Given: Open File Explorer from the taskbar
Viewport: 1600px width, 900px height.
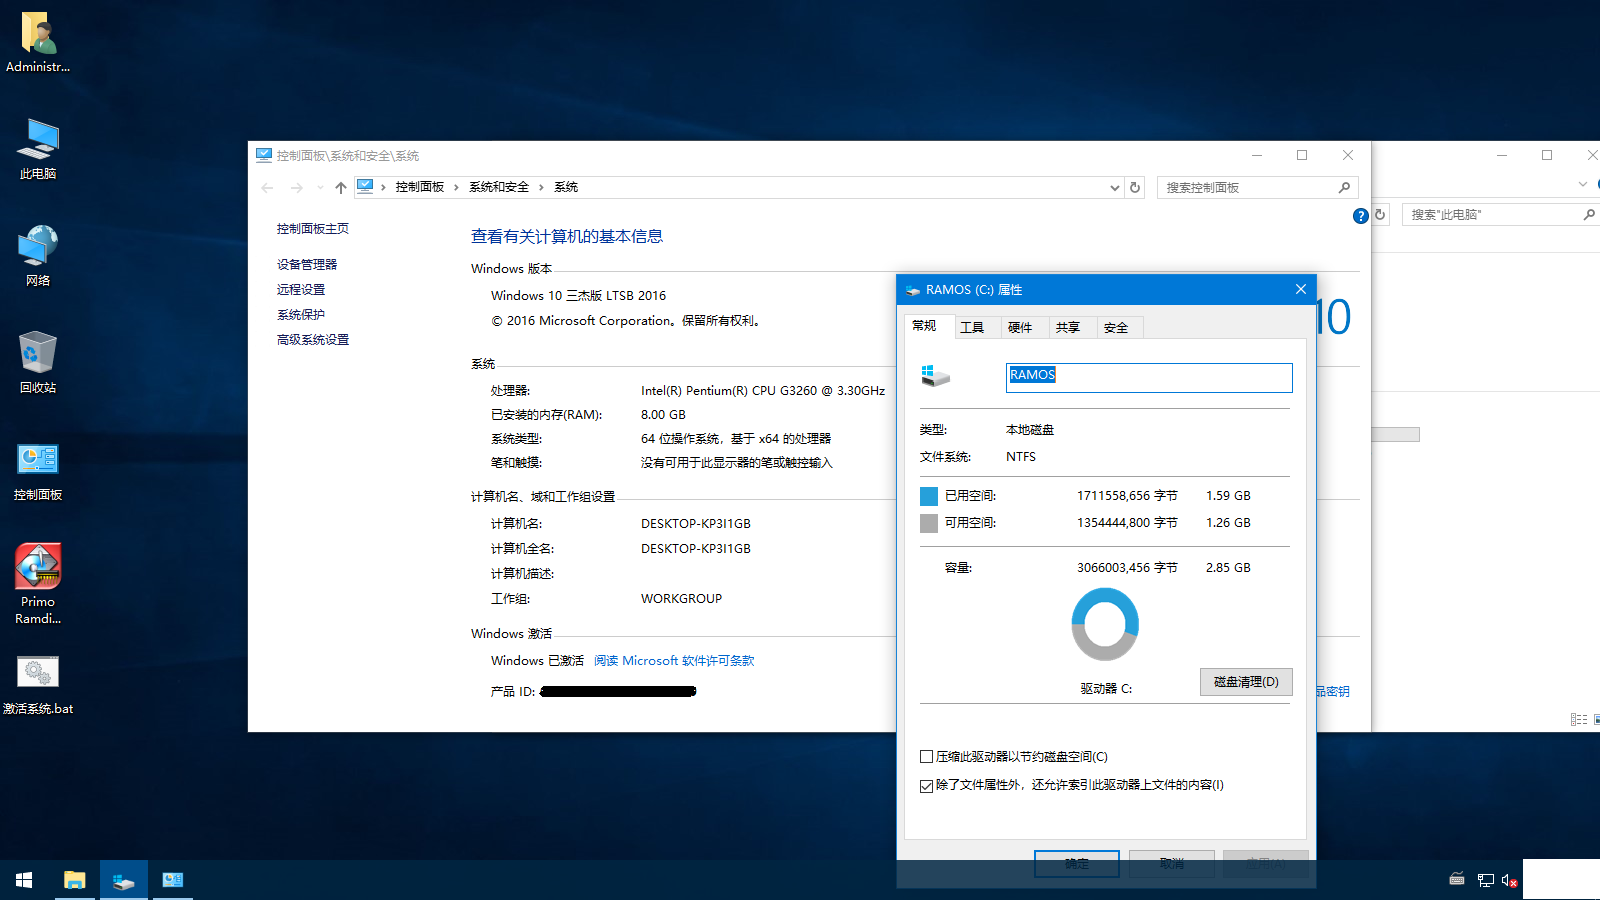Looking at the screenshot, I should [75, 880].
